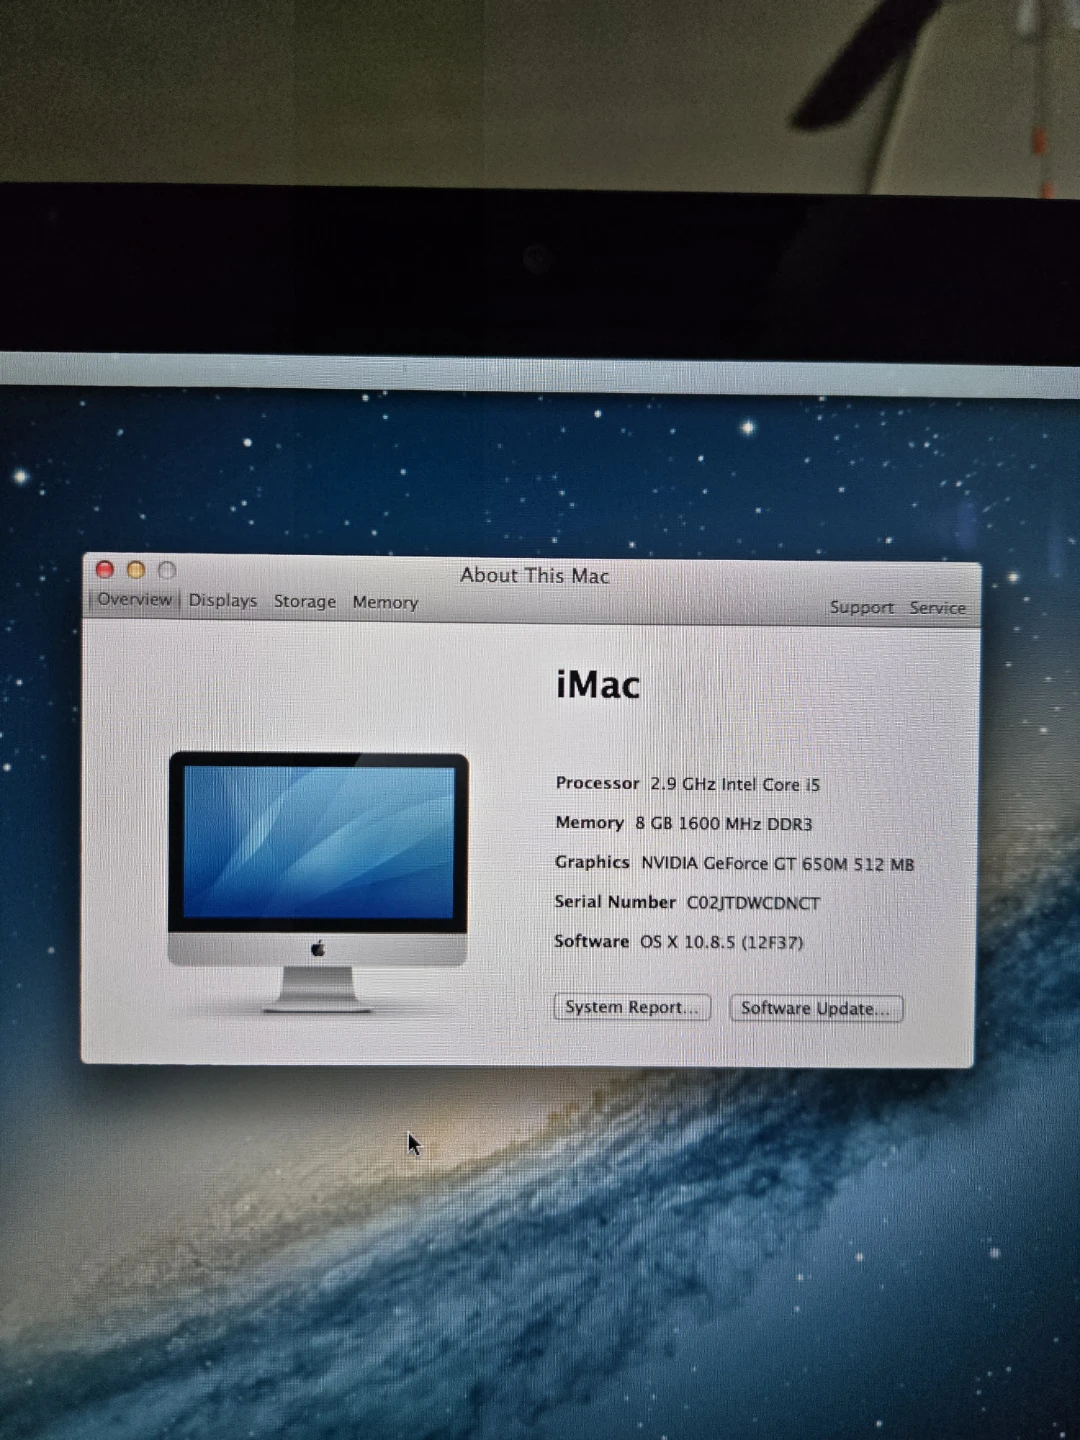Viewport: 1080px width, 1440px height.
Task: Open the Memory tab
Action: [x=385, y=602]
